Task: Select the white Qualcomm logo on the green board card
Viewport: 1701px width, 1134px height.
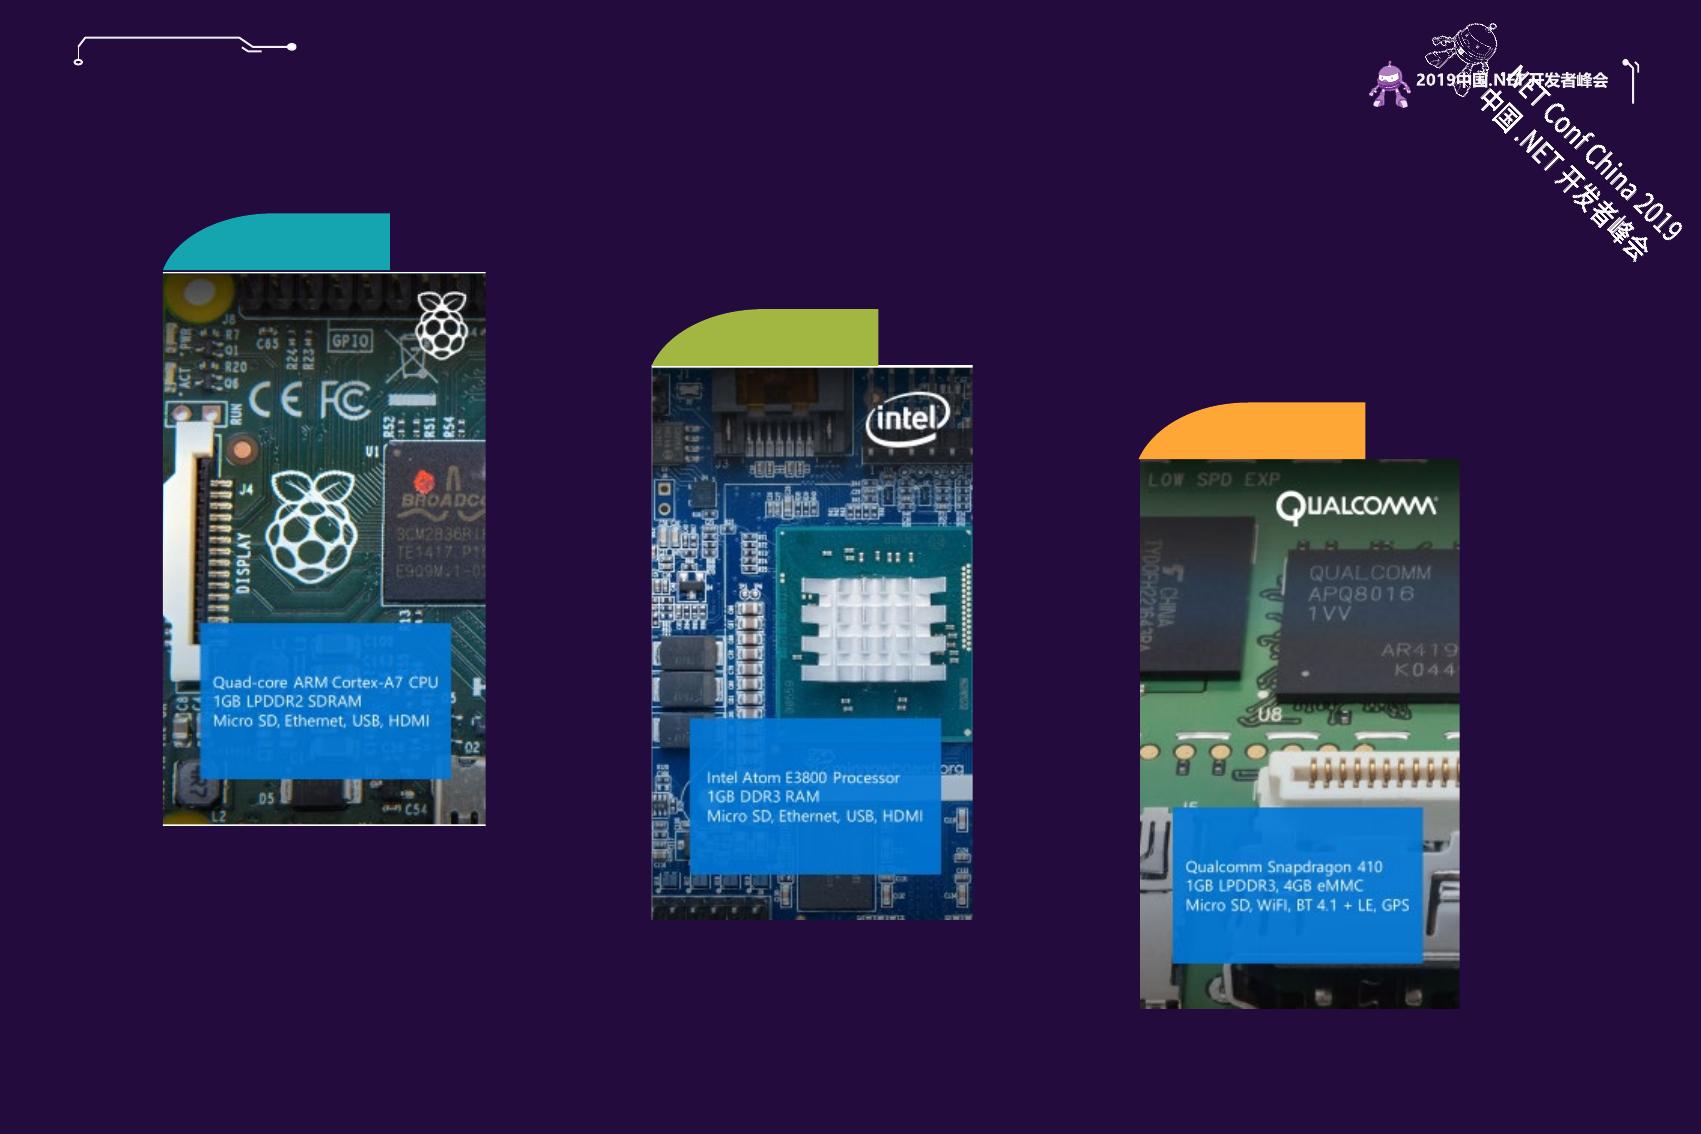Action: pos(1356,507)
